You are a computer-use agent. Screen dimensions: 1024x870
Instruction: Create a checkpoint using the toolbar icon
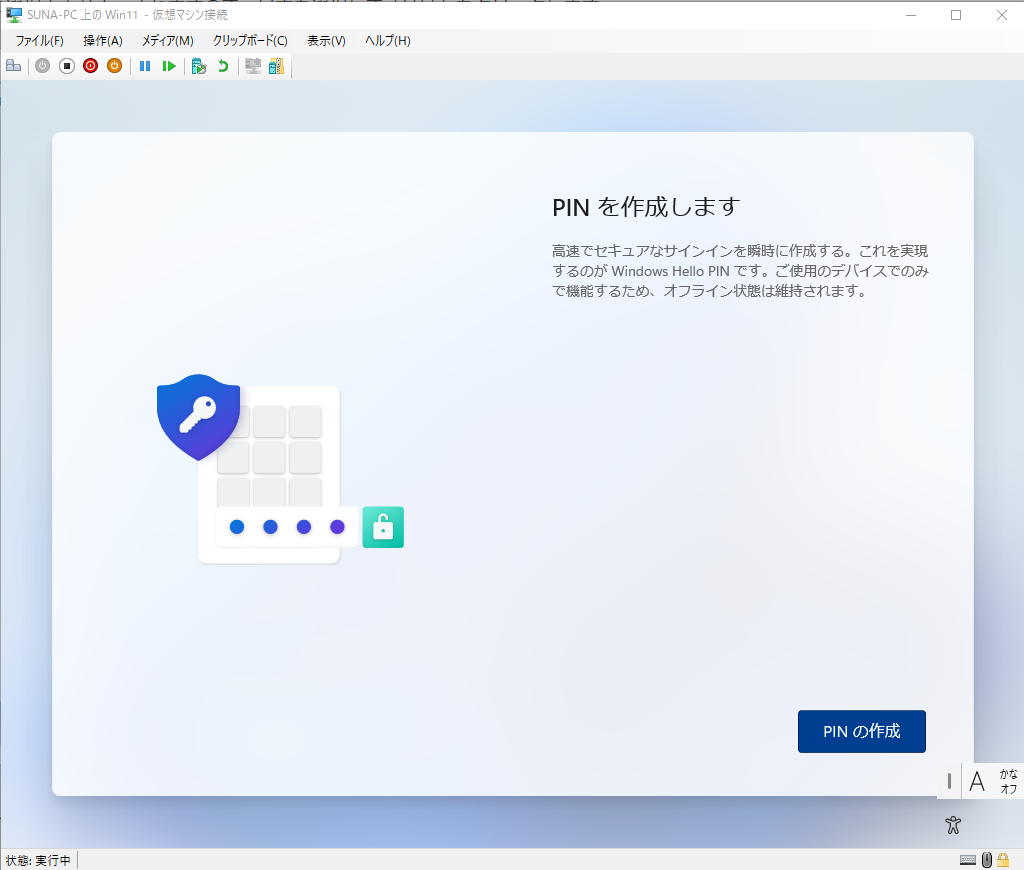pos(199,66)
